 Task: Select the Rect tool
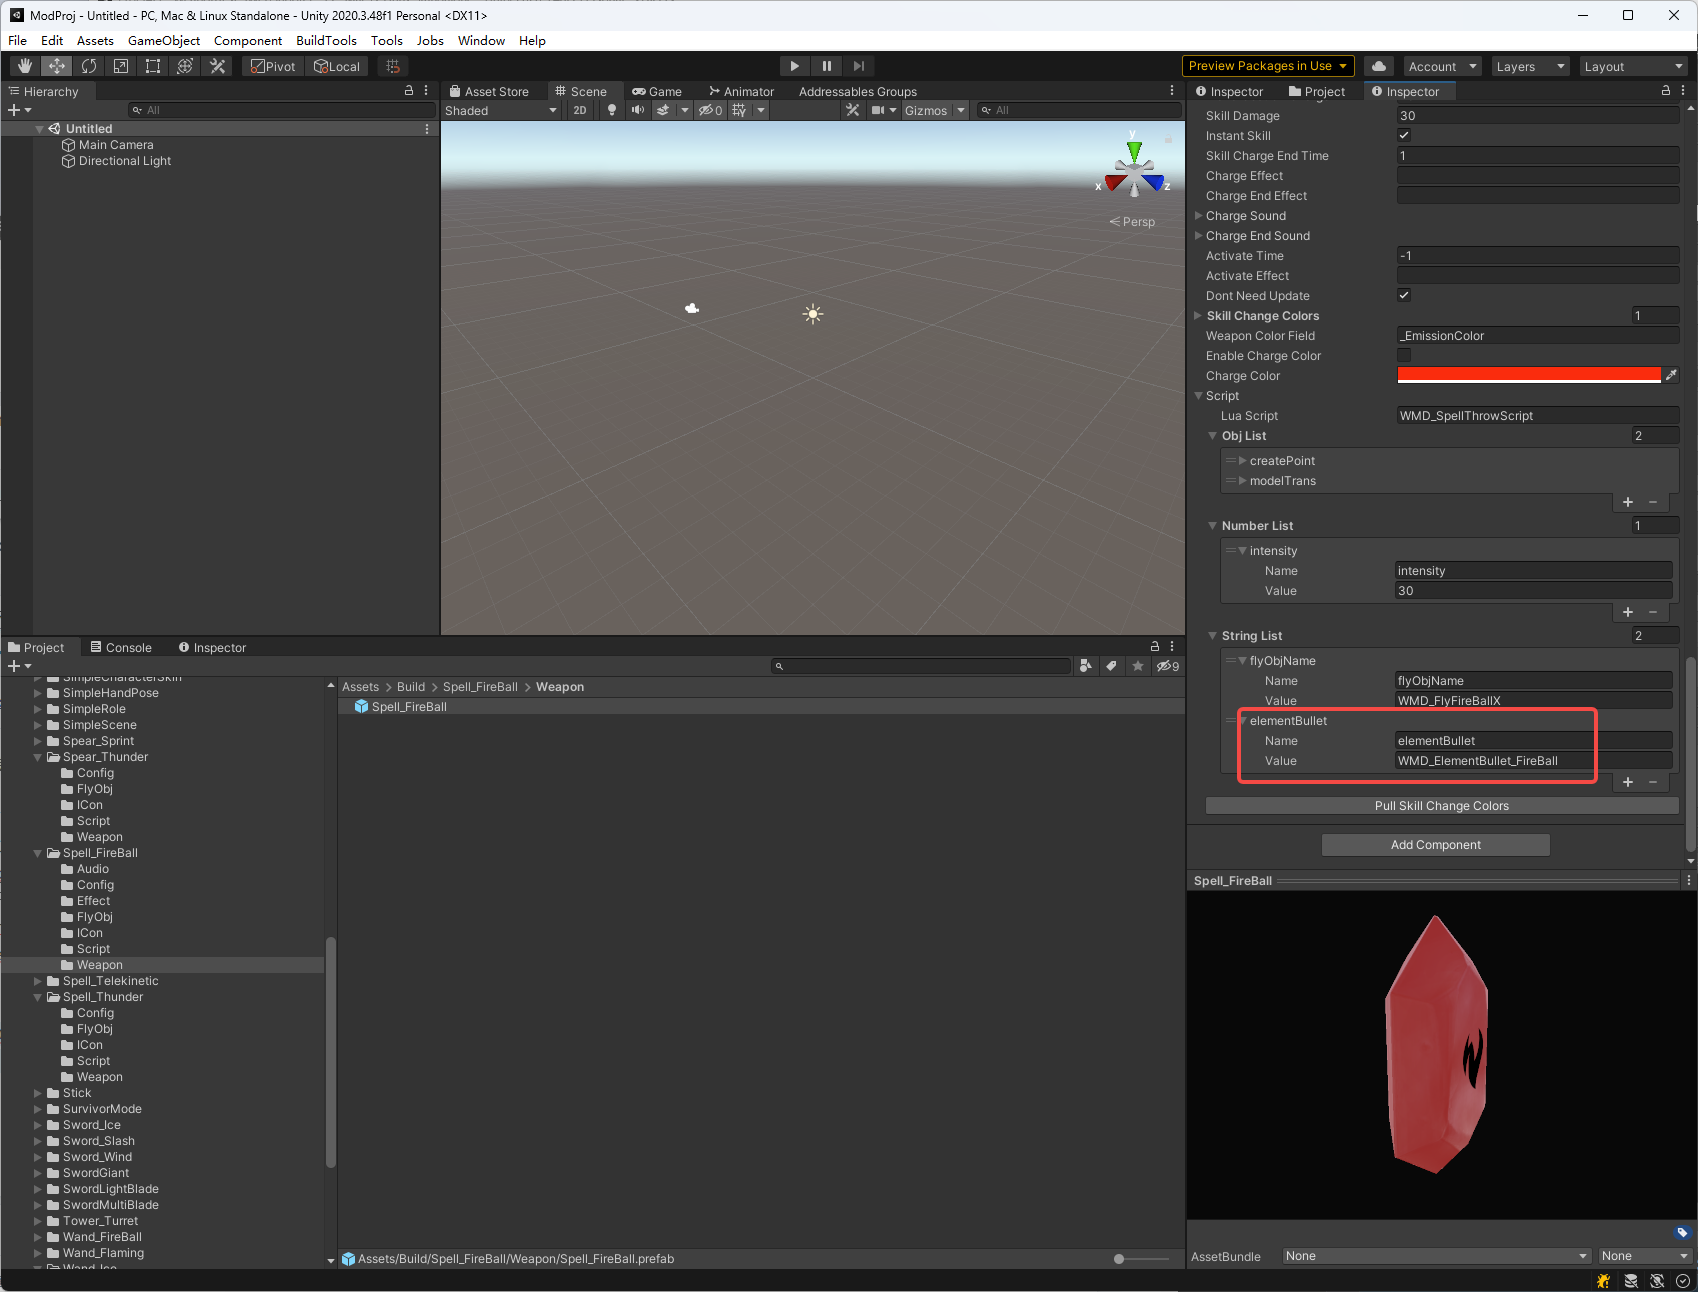click(x=153, y=66)
